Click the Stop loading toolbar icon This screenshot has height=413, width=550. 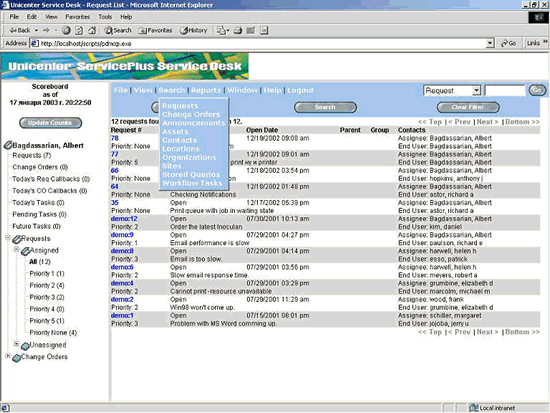tap(66, 31)
